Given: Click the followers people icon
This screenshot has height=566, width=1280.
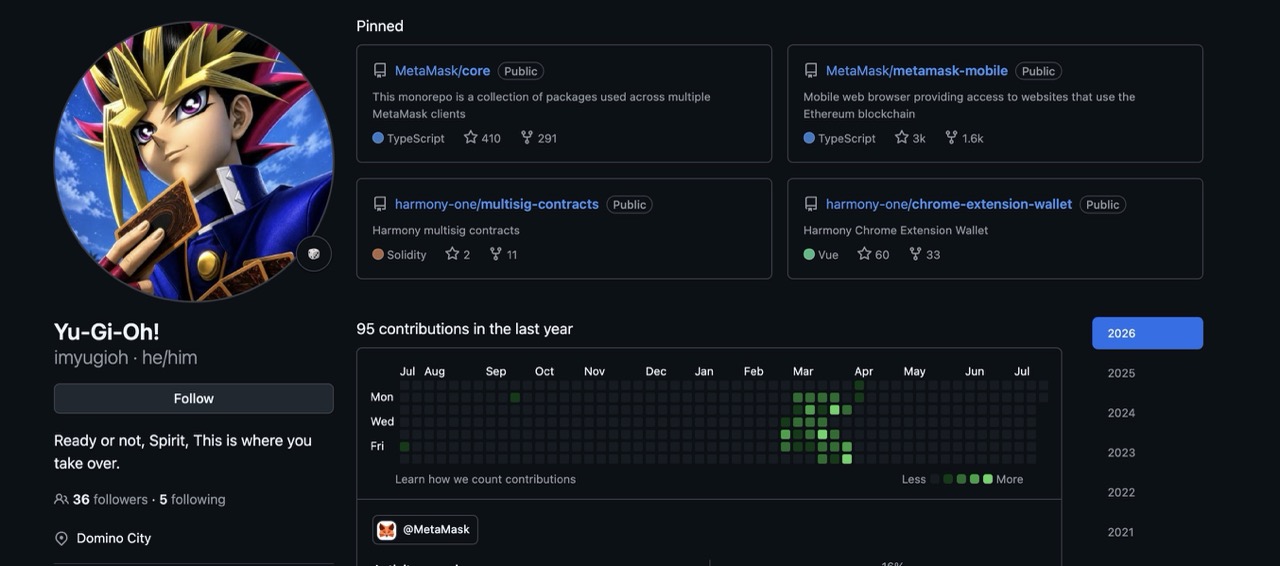Looking at the screenshot, I should pos(61,499).
